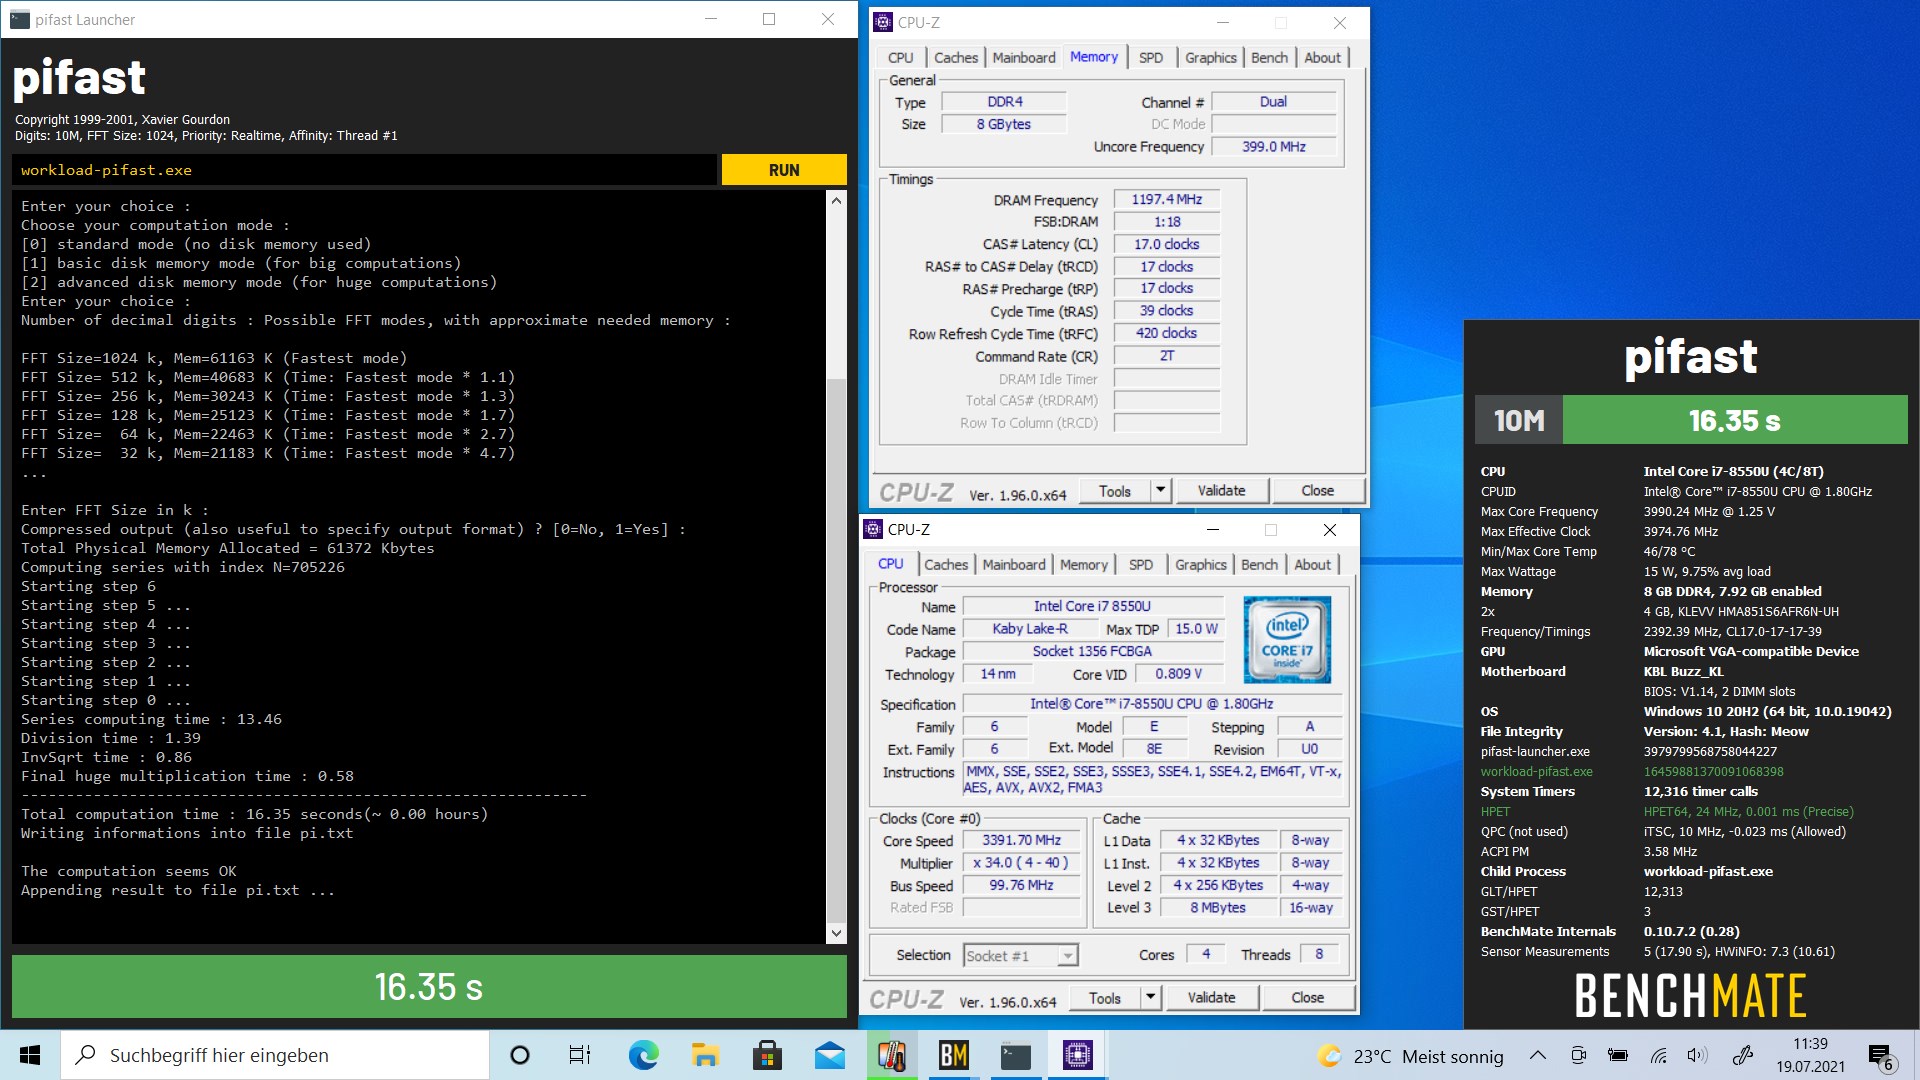Open Bench tab in bottom CPU-Z window
Image resolution: width=1920 pixels, height=1080 pixels.
pyautogui.click(x=1259, y=565)
